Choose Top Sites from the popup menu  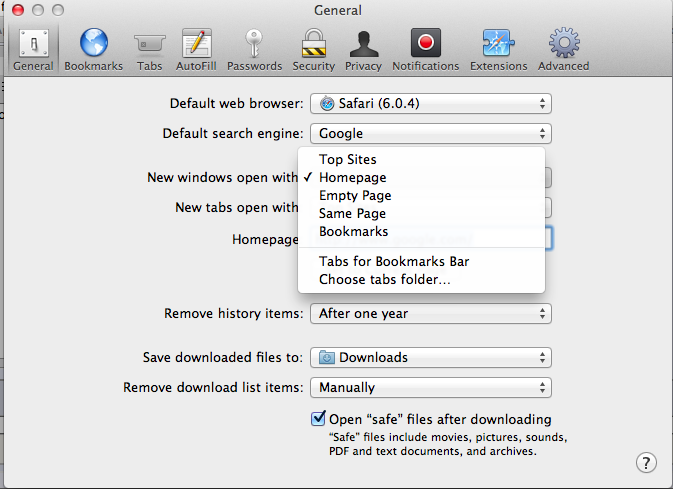pyautogui.click(x=421, y=159)
